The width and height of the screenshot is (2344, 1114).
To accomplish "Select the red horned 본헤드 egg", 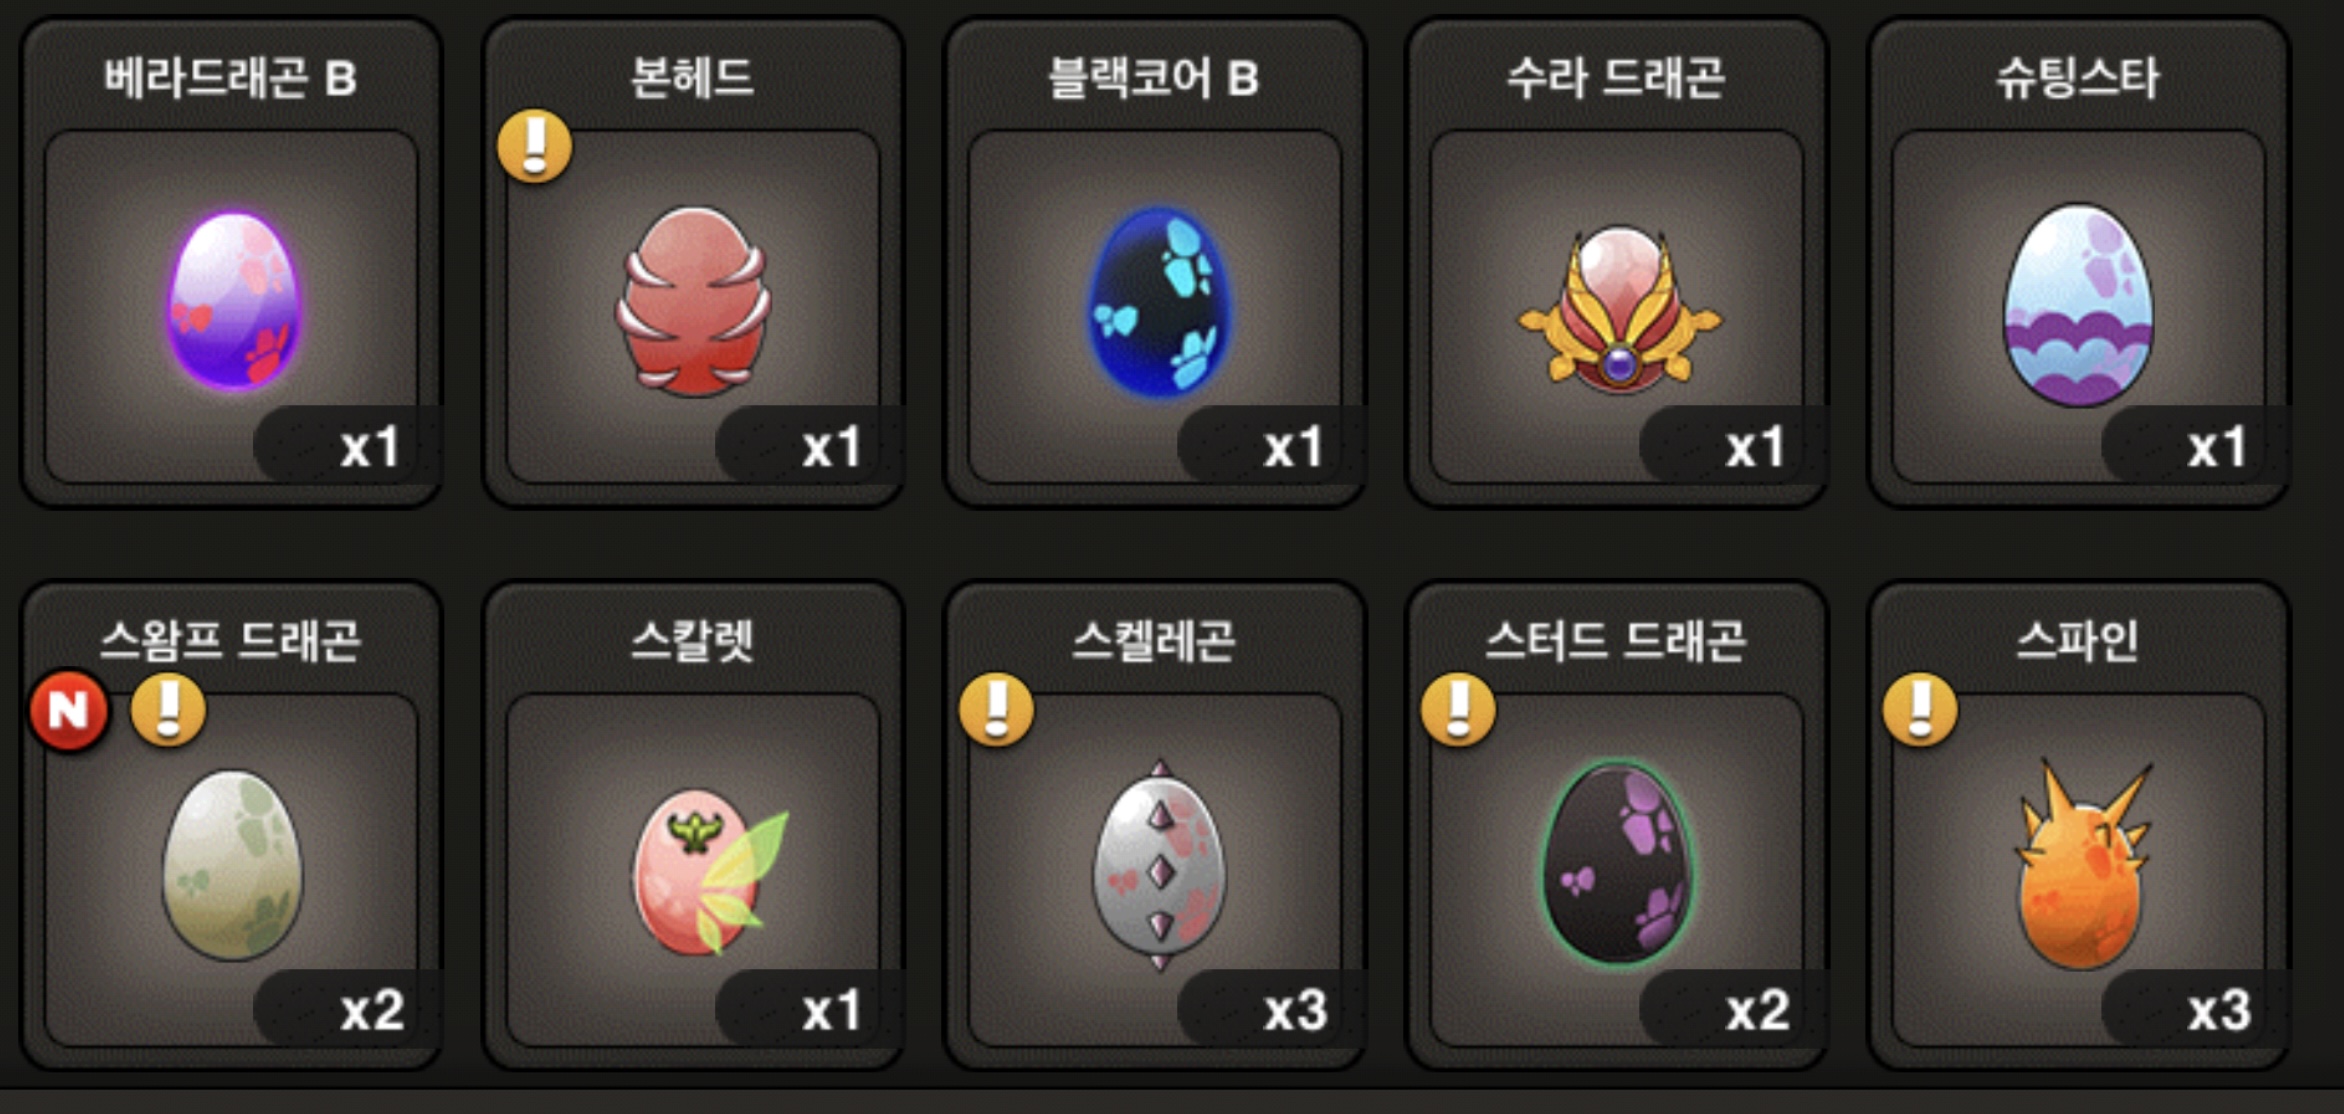I will coord(693,301).
